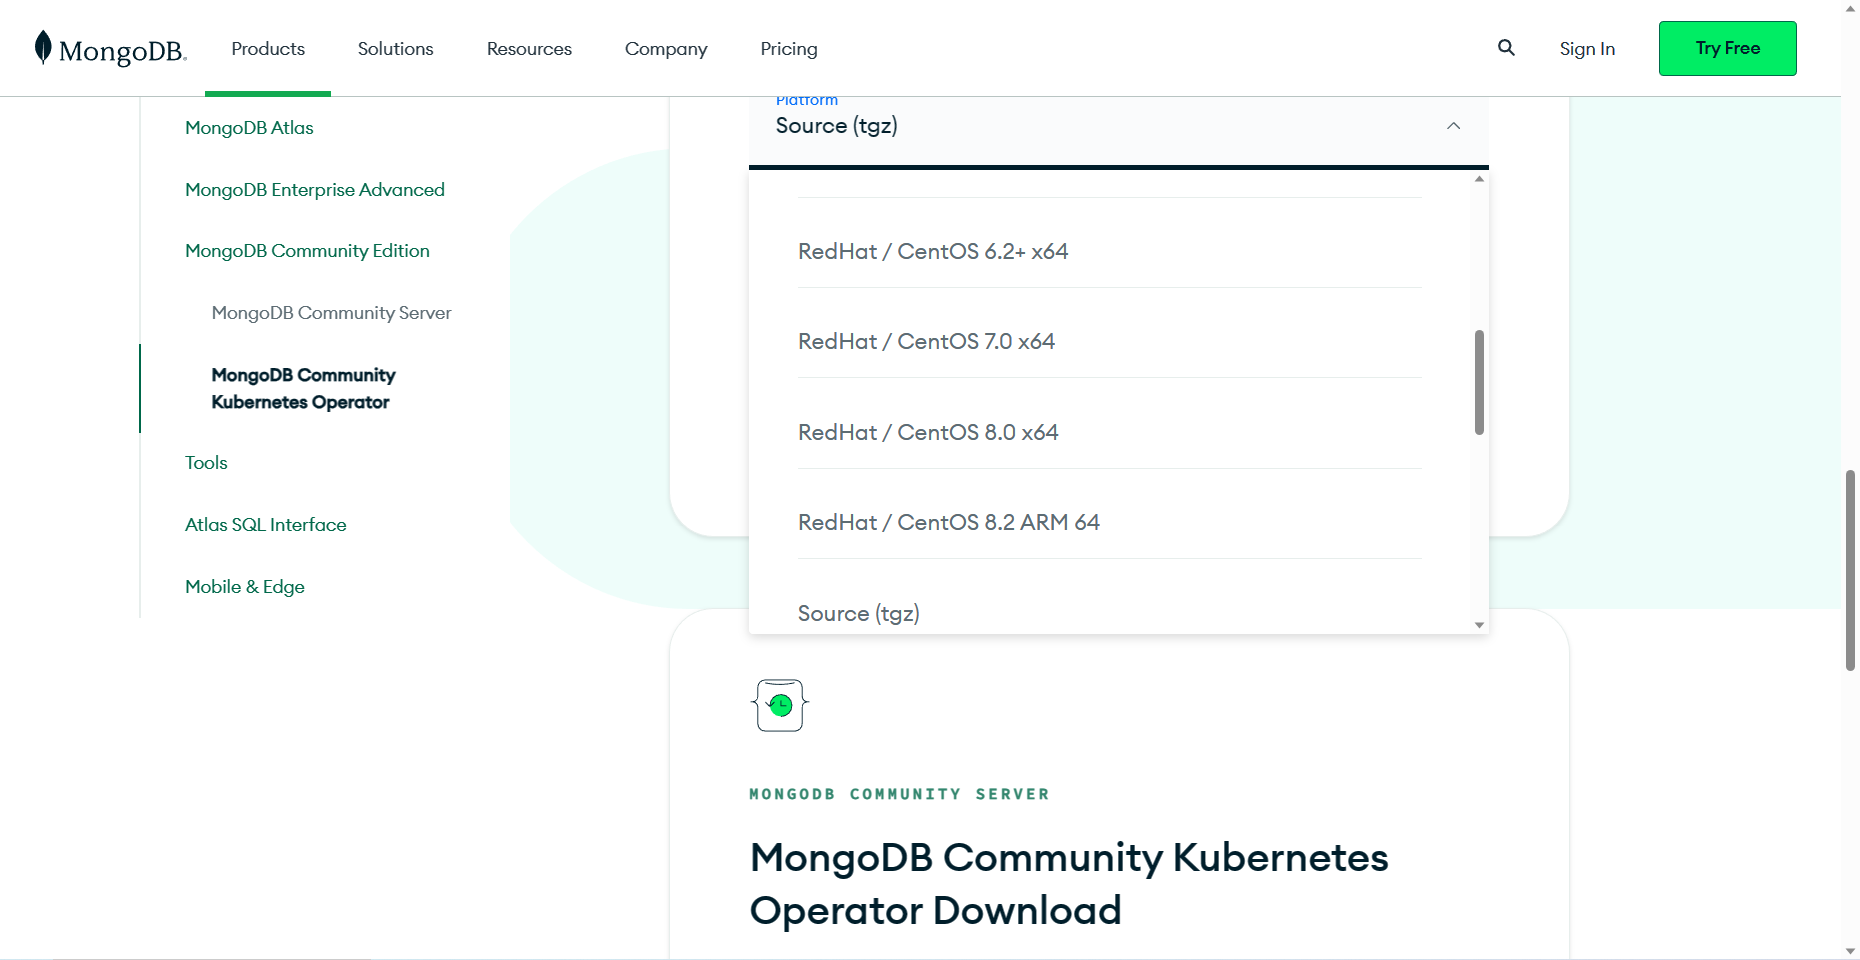Screen dimensions: 1860x960
Task: Select MongoDB Community Kubernetes Operator sidebar item
Action: click(303, 388)
